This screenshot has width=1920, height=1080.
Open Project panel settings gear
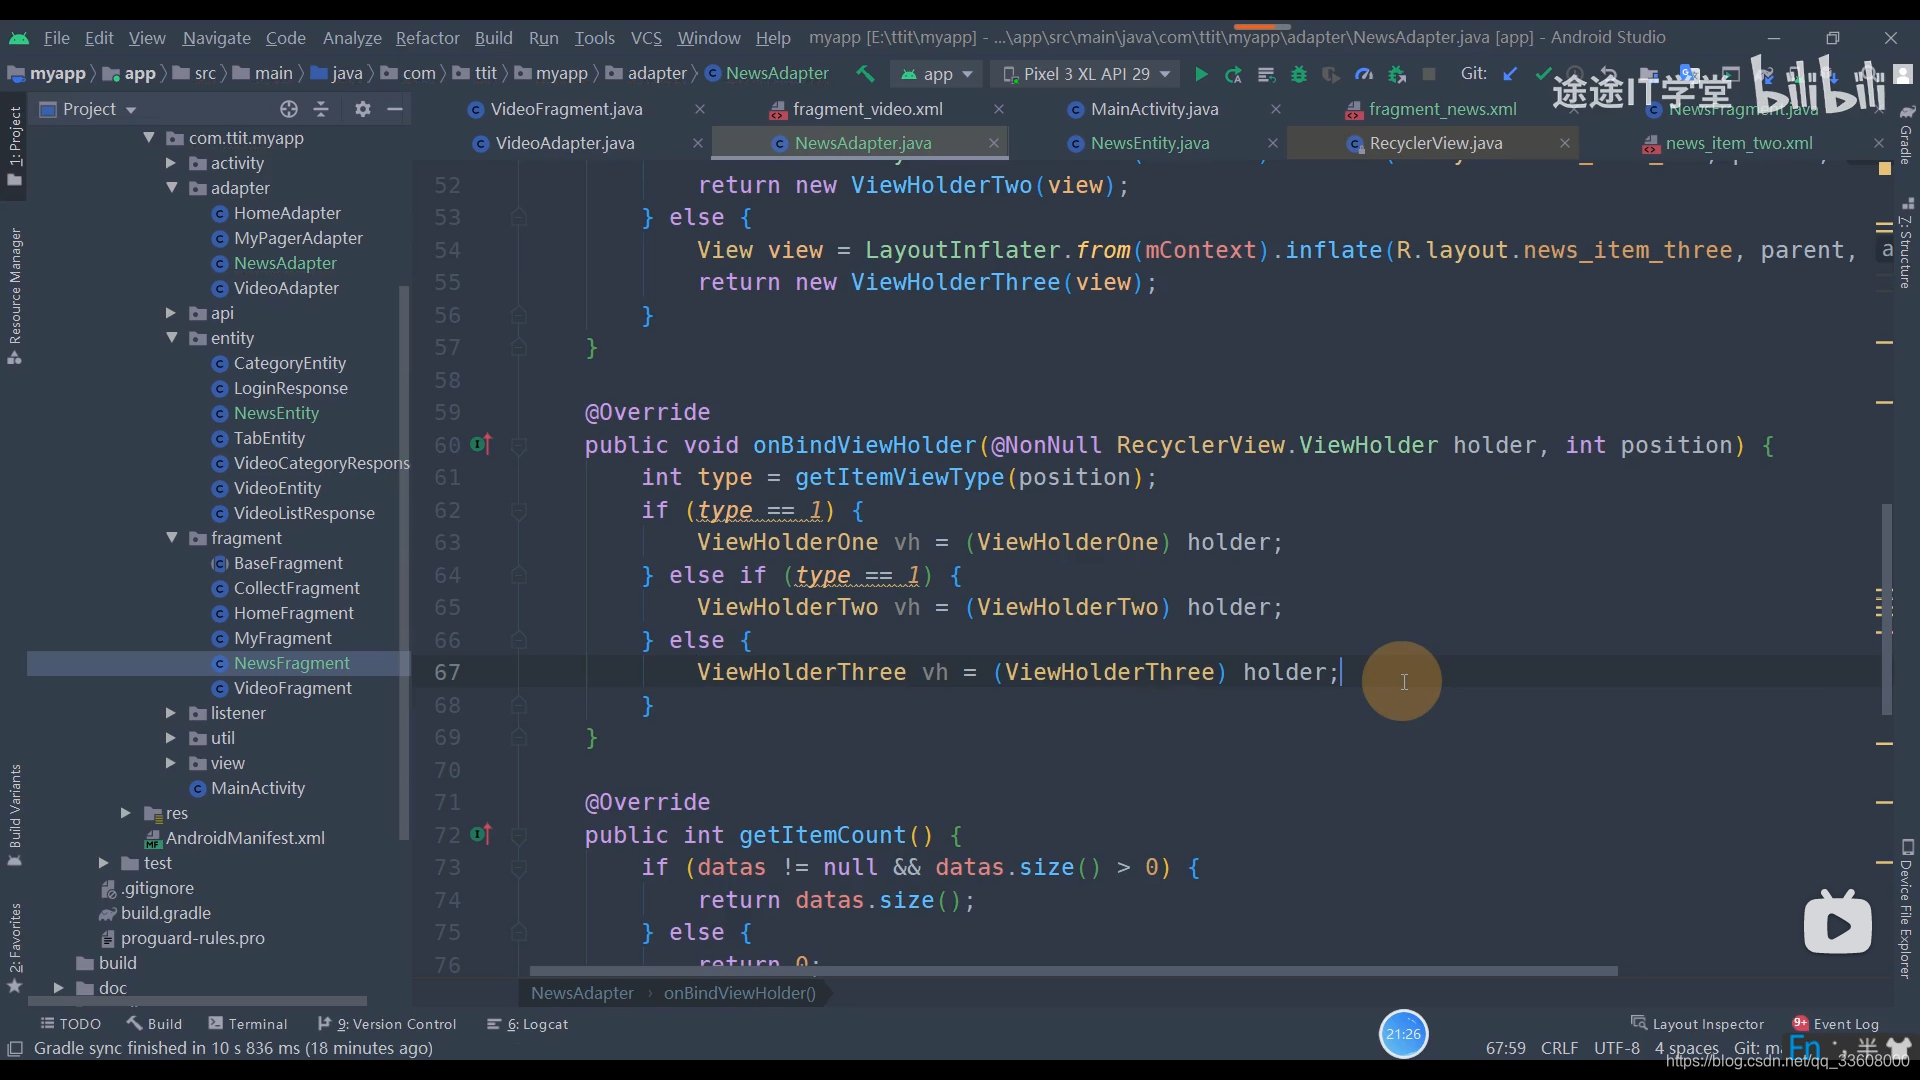point(363,109)
